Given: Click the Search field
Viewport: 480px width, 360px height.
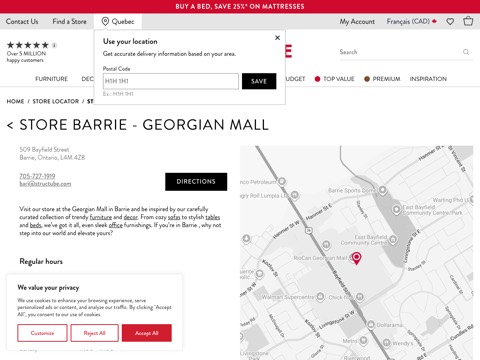Looking at the screenshot, I should click(400, 52).
